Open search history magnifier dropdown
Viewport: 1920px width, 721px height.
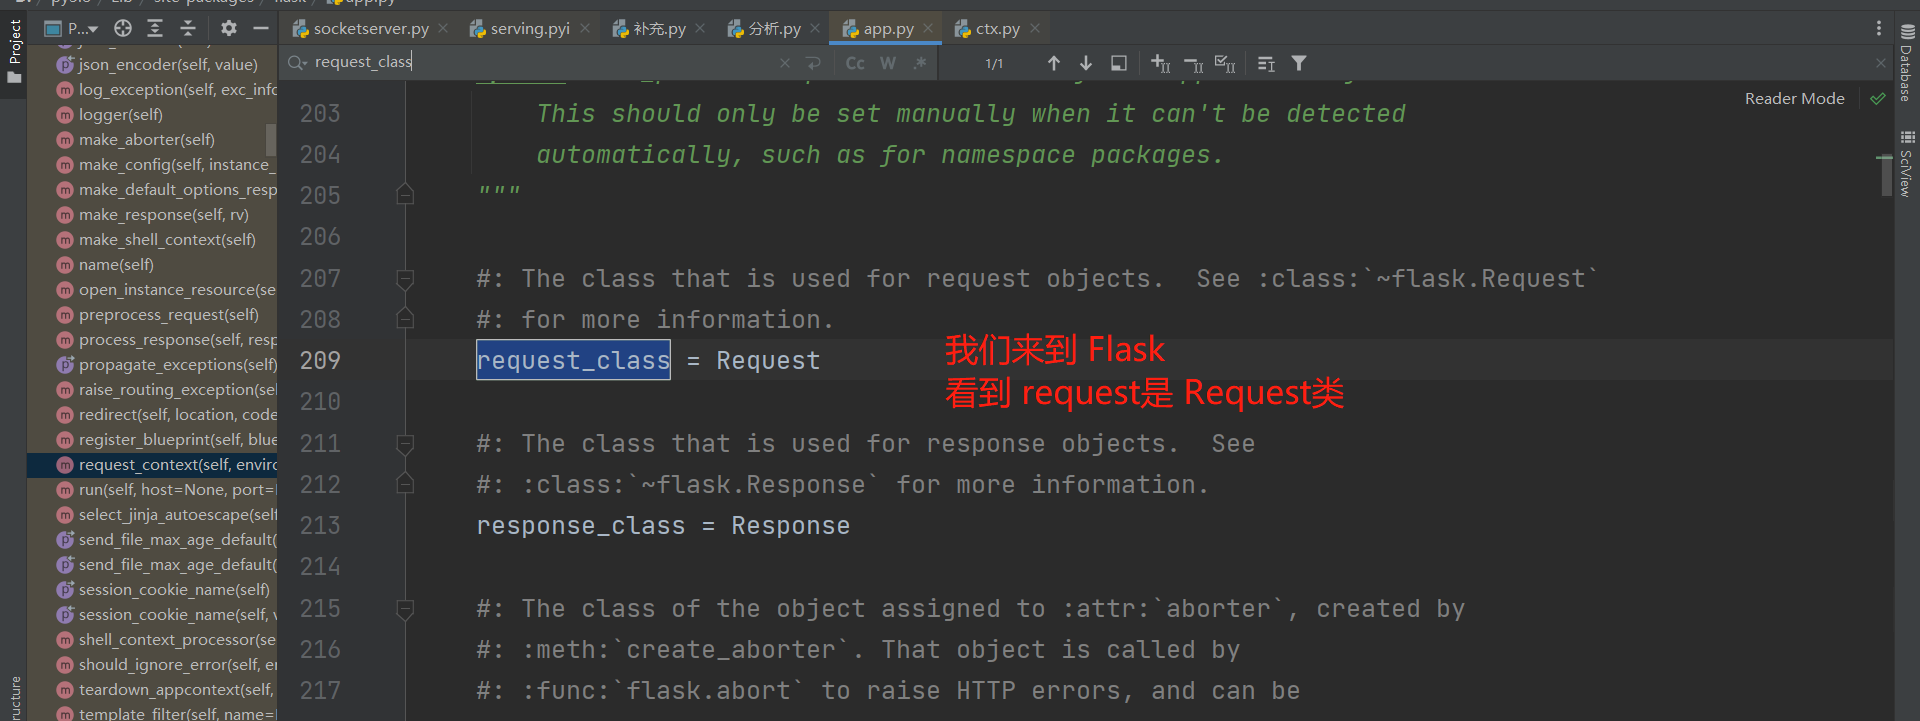pos(297,63)
